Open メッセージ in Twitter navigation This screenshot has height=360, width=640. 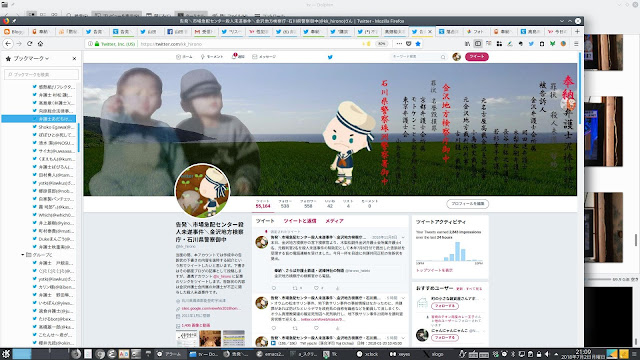(x=264, y=57)
